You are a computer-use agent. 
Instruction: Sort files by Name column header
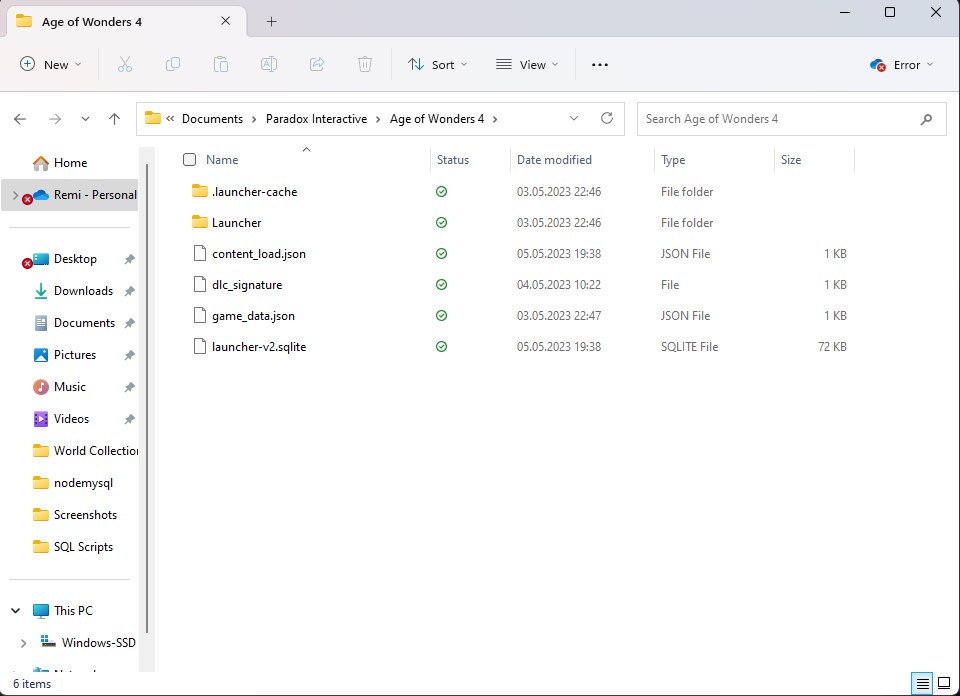click(x=222, y=160)
